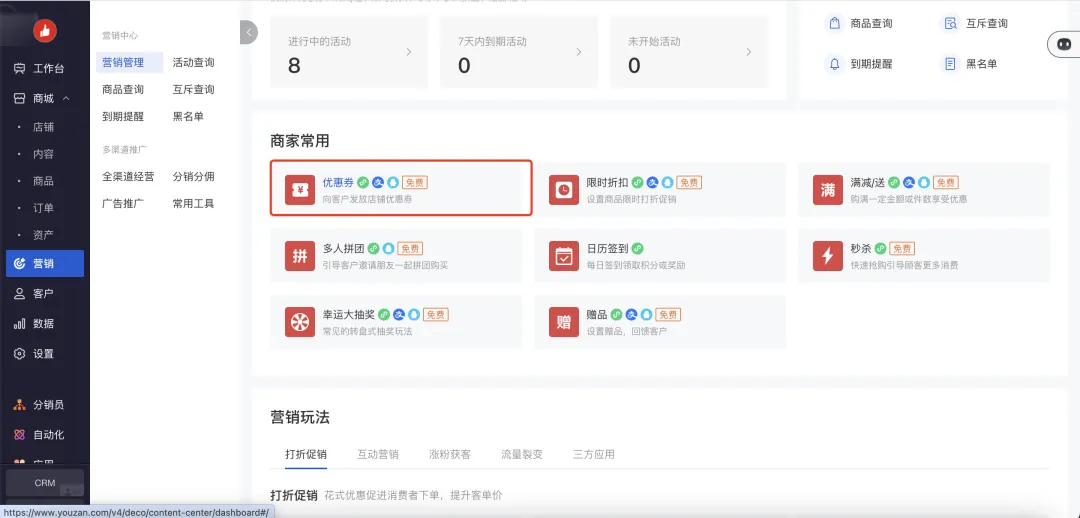Screen dimensions: 1080x518
Task: Expand 进行中的活动 card arrow
Action: (408, 52)
